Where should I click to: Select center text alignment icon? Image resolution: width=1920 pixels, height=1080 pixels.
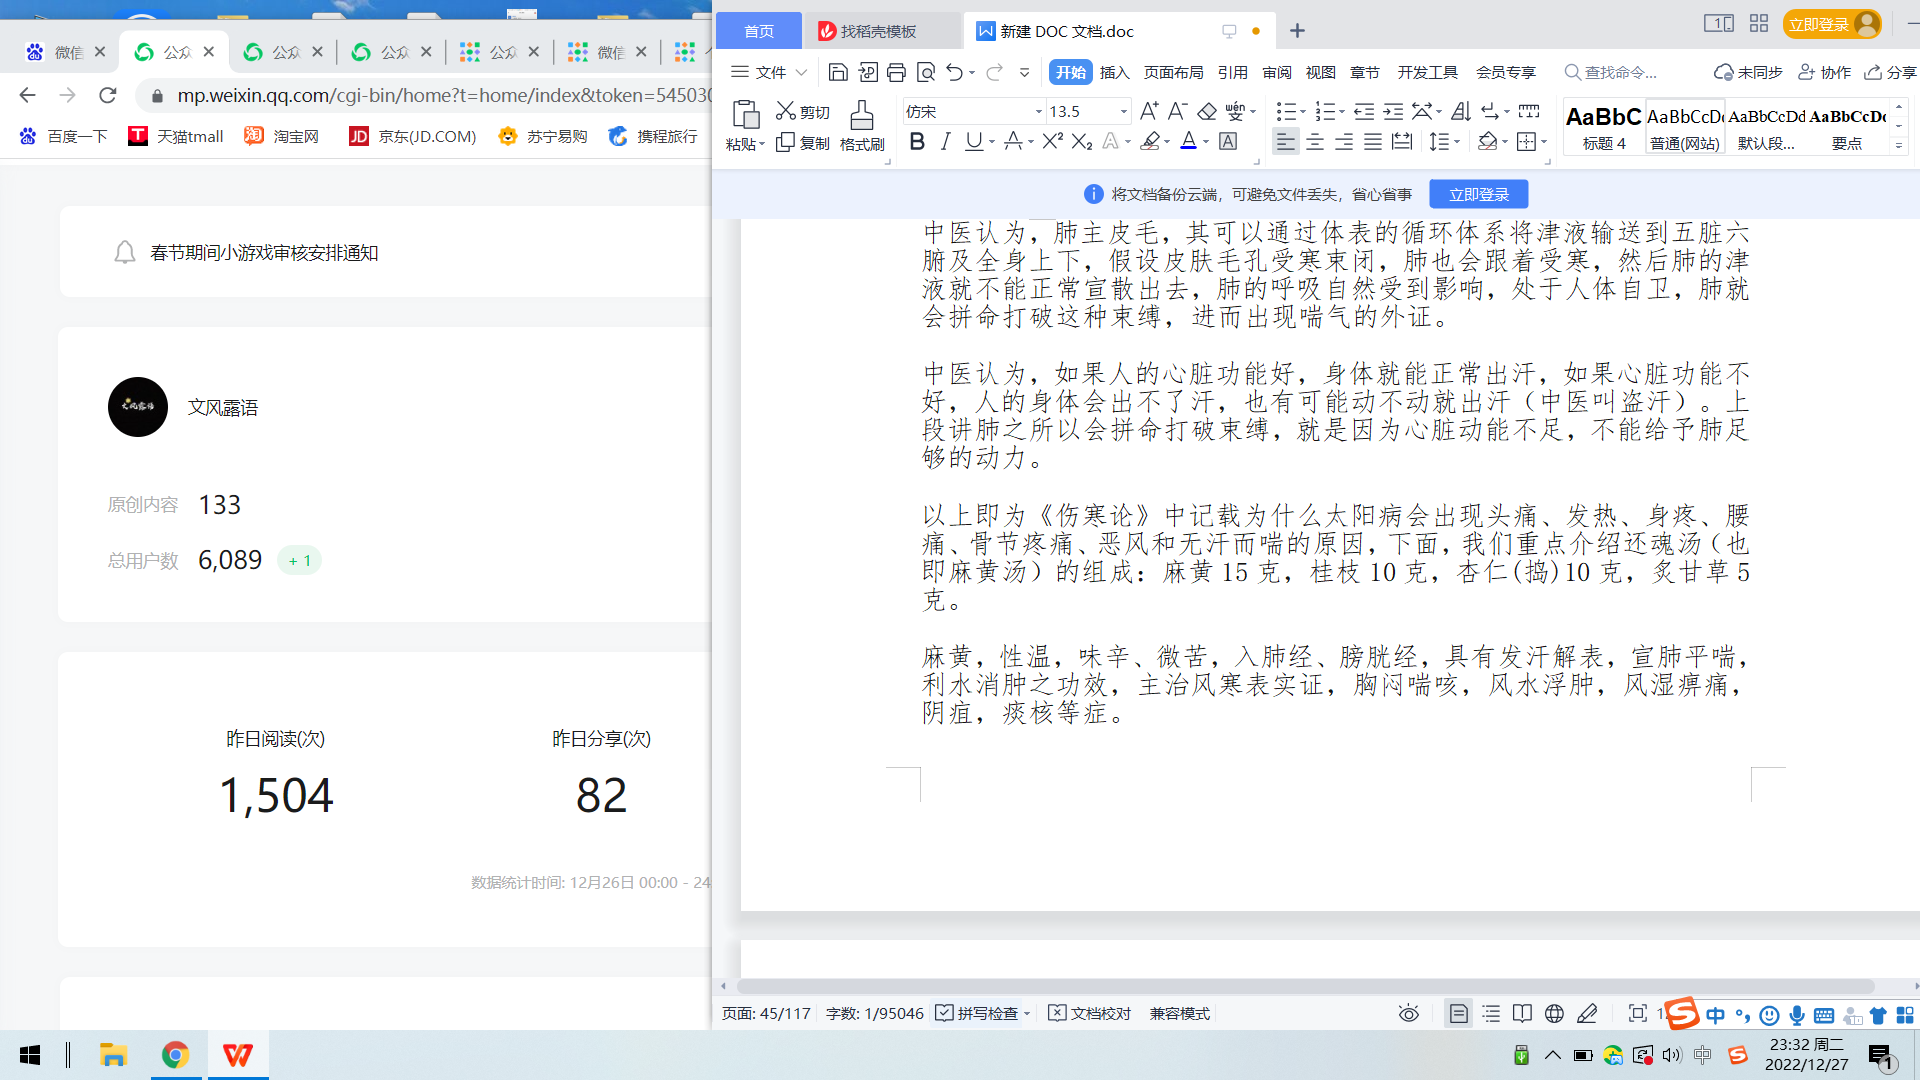[1315, 142]
